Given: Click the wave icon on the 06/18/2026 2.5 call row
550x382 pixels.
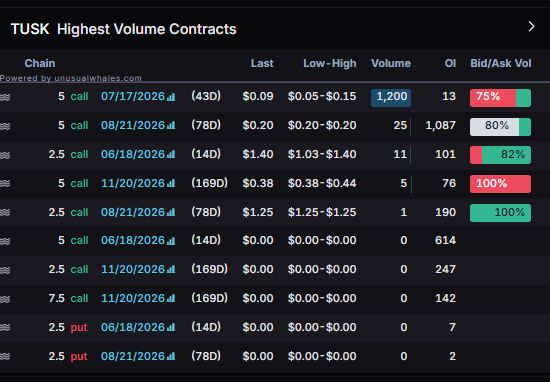Looking at the screenshot, I should [5, 155].
